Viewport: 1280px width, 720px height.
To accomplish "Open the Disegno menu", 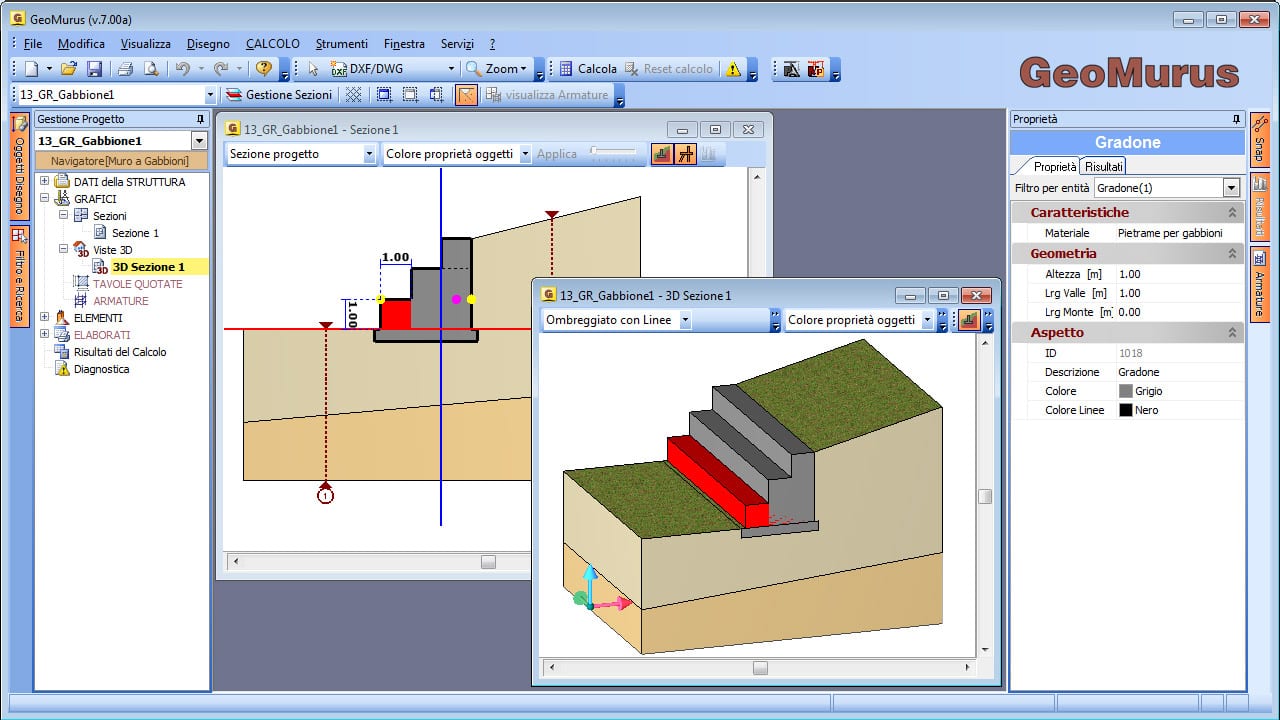I will [x=208, y=44].
